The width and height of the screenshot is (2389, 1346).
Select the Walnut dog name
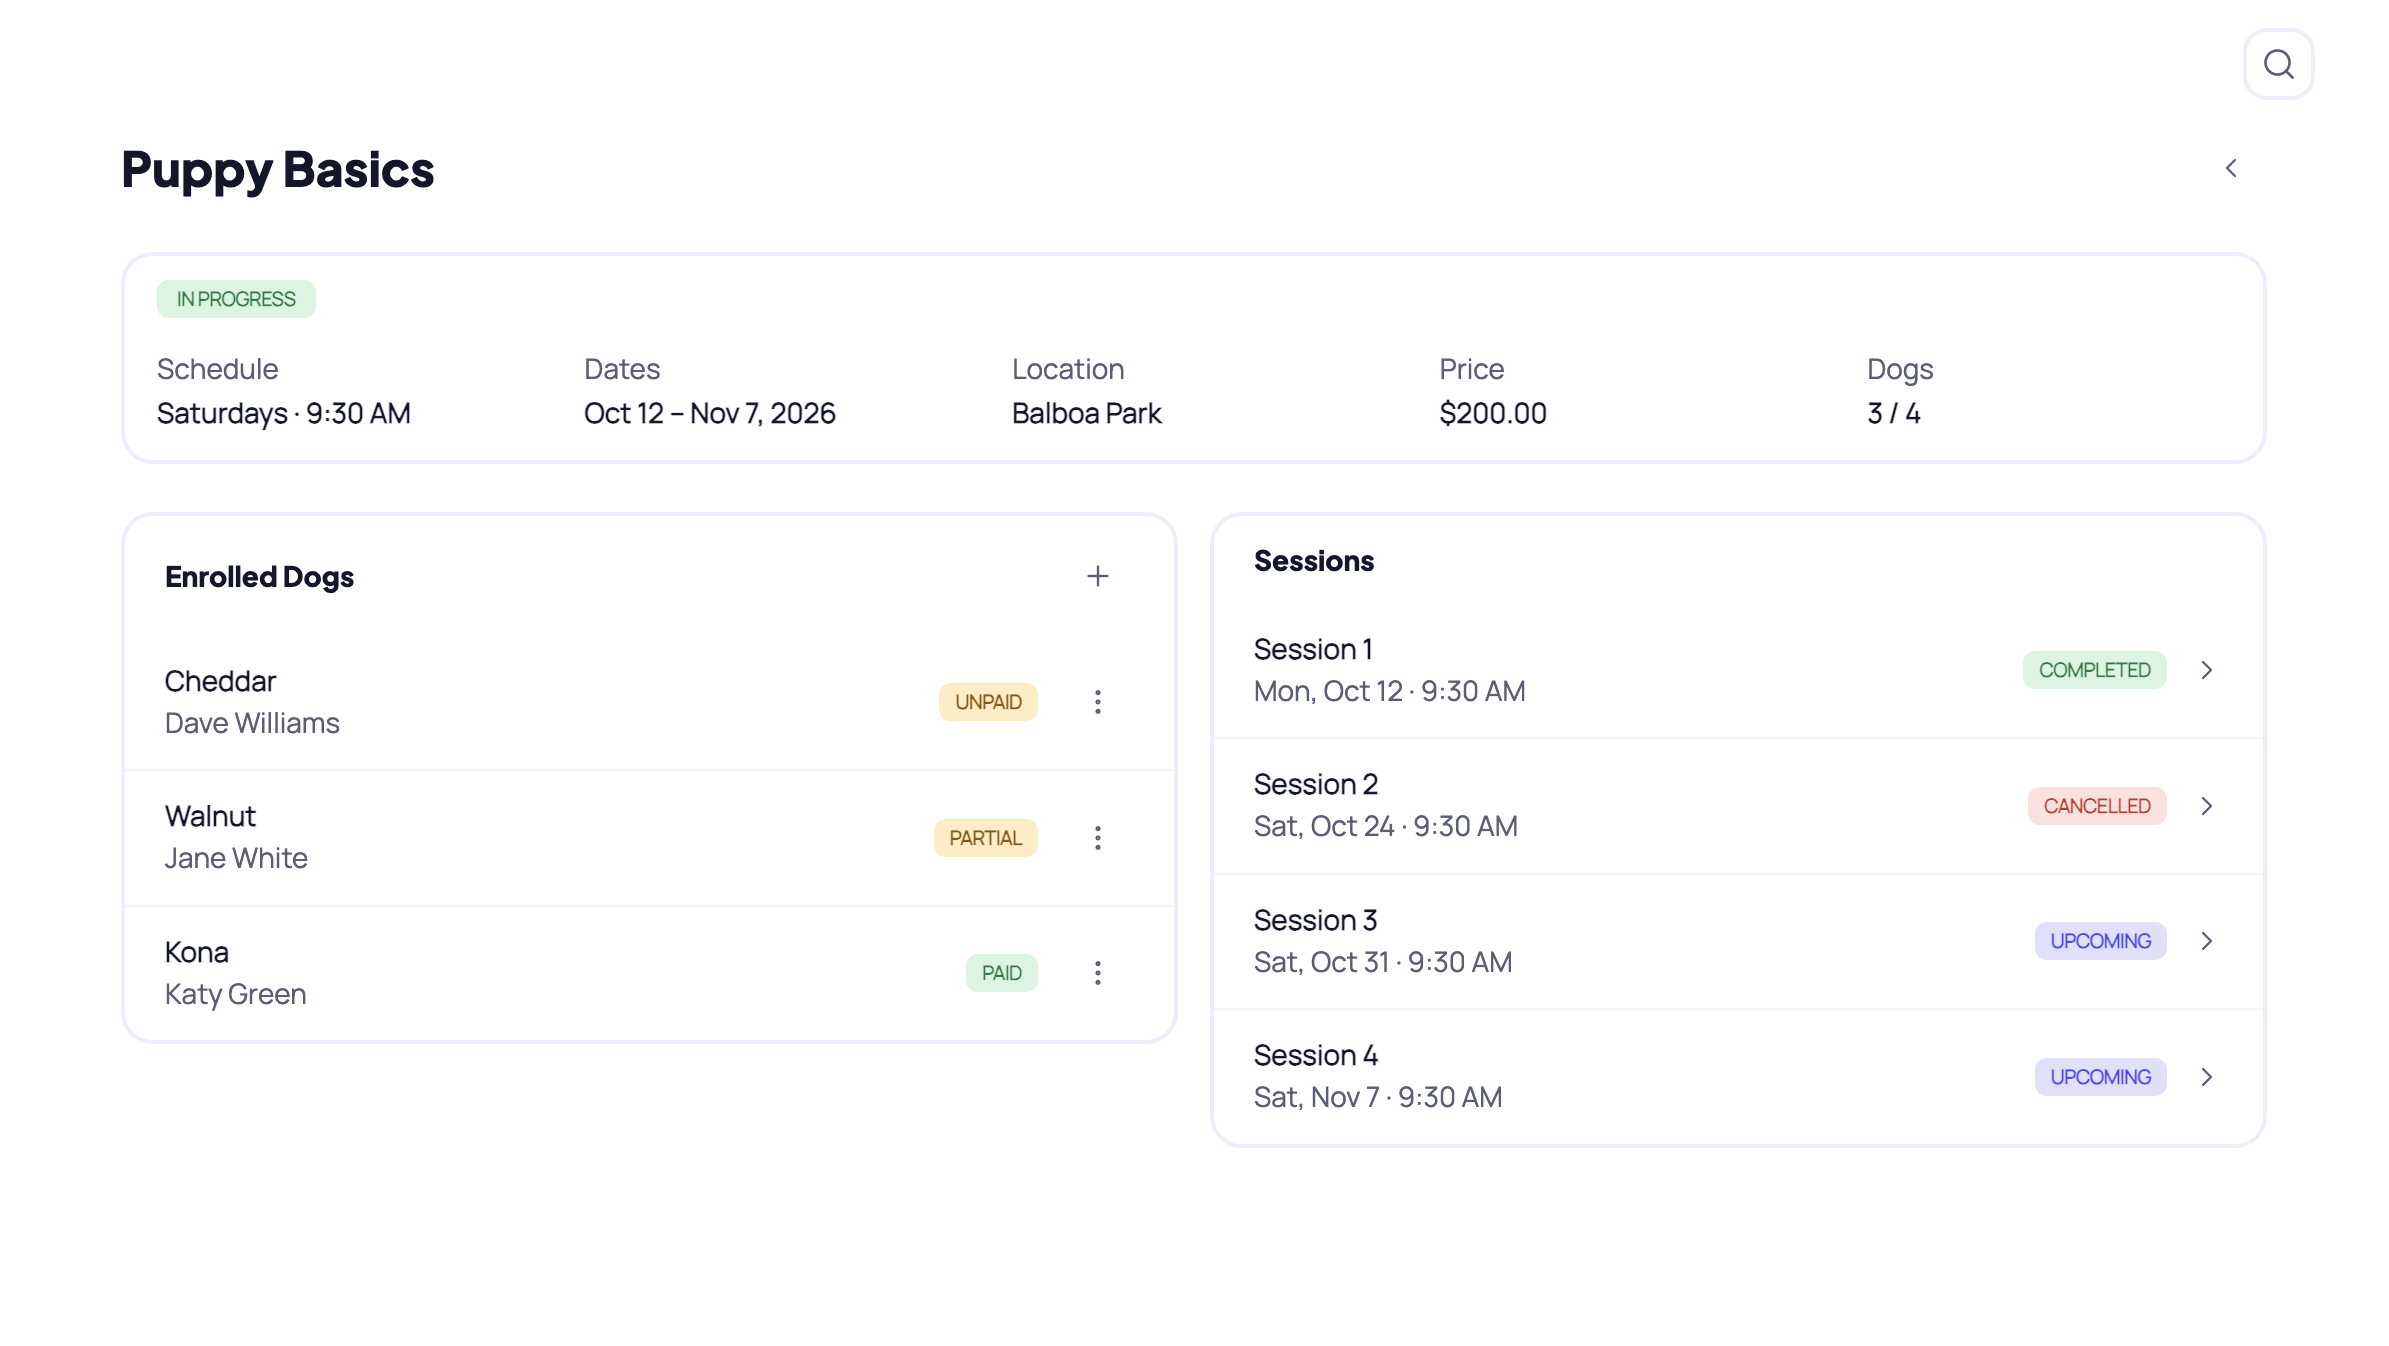[210, 816]
